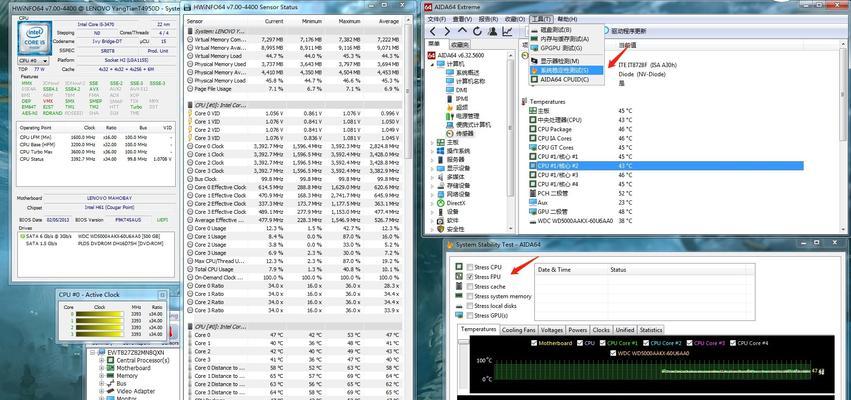The image size is (851, 400).
Task: Click the Stress FPU chip icon
Action: coord(459,276)
